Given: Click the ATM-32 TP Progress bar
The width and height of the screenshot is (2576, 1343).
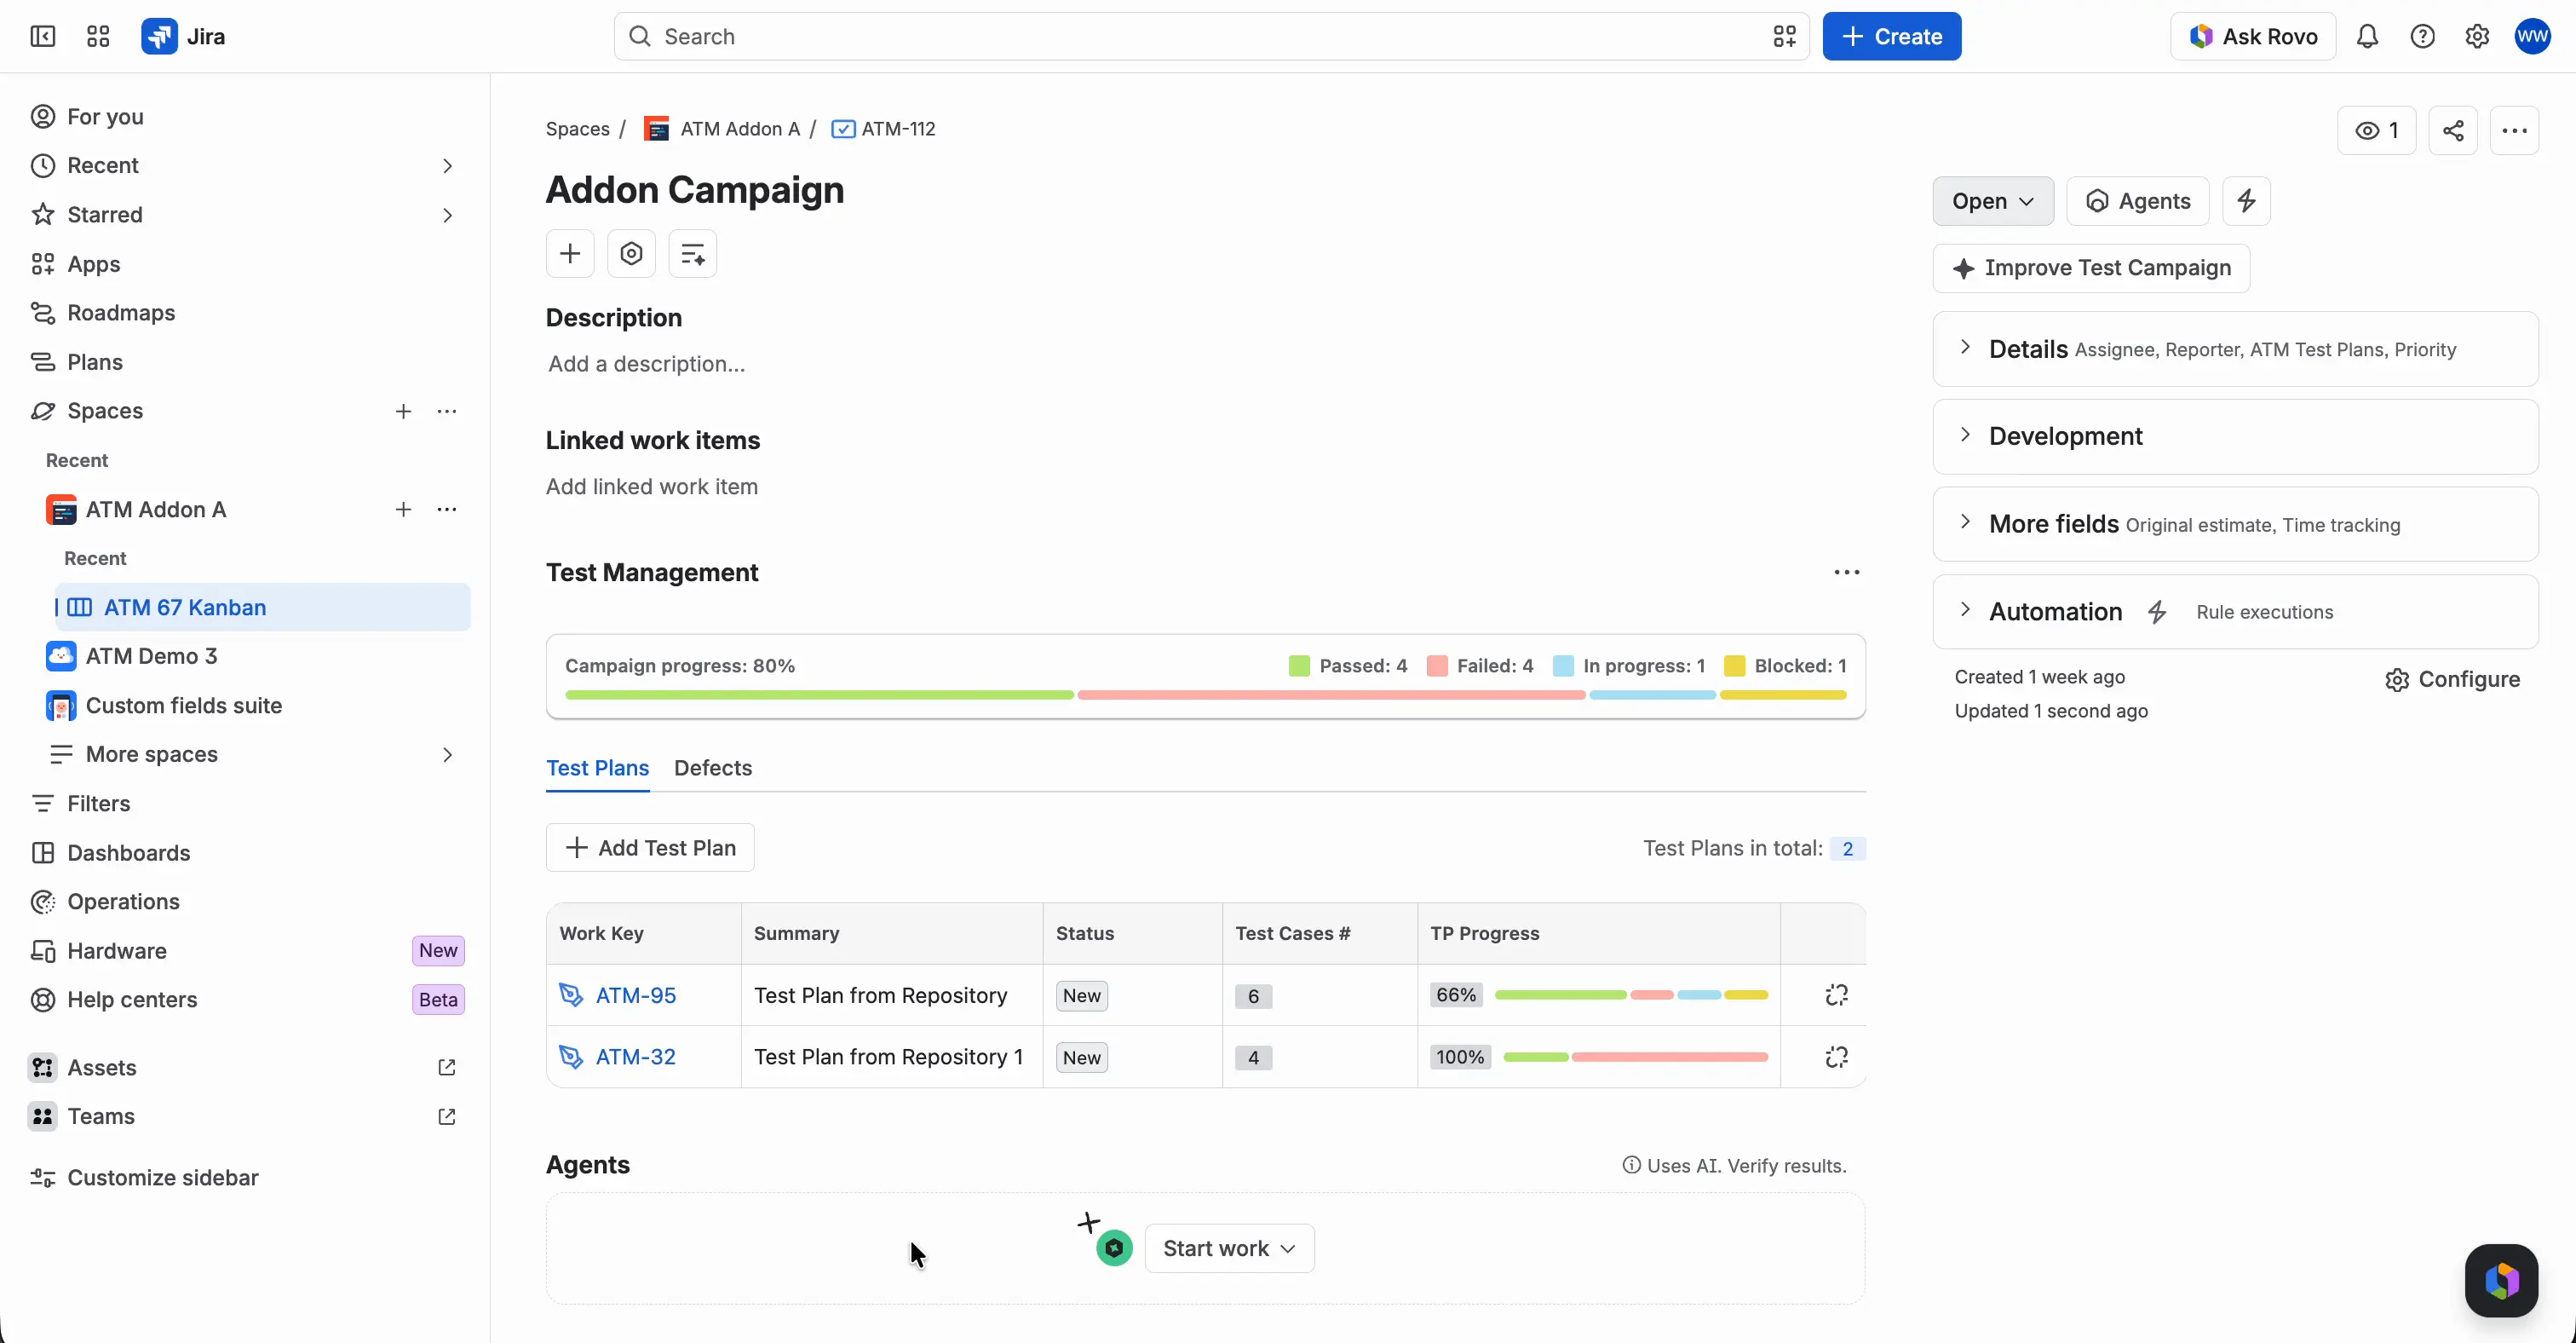Looking at the screenshot, I should [x=1635, y=1057].
